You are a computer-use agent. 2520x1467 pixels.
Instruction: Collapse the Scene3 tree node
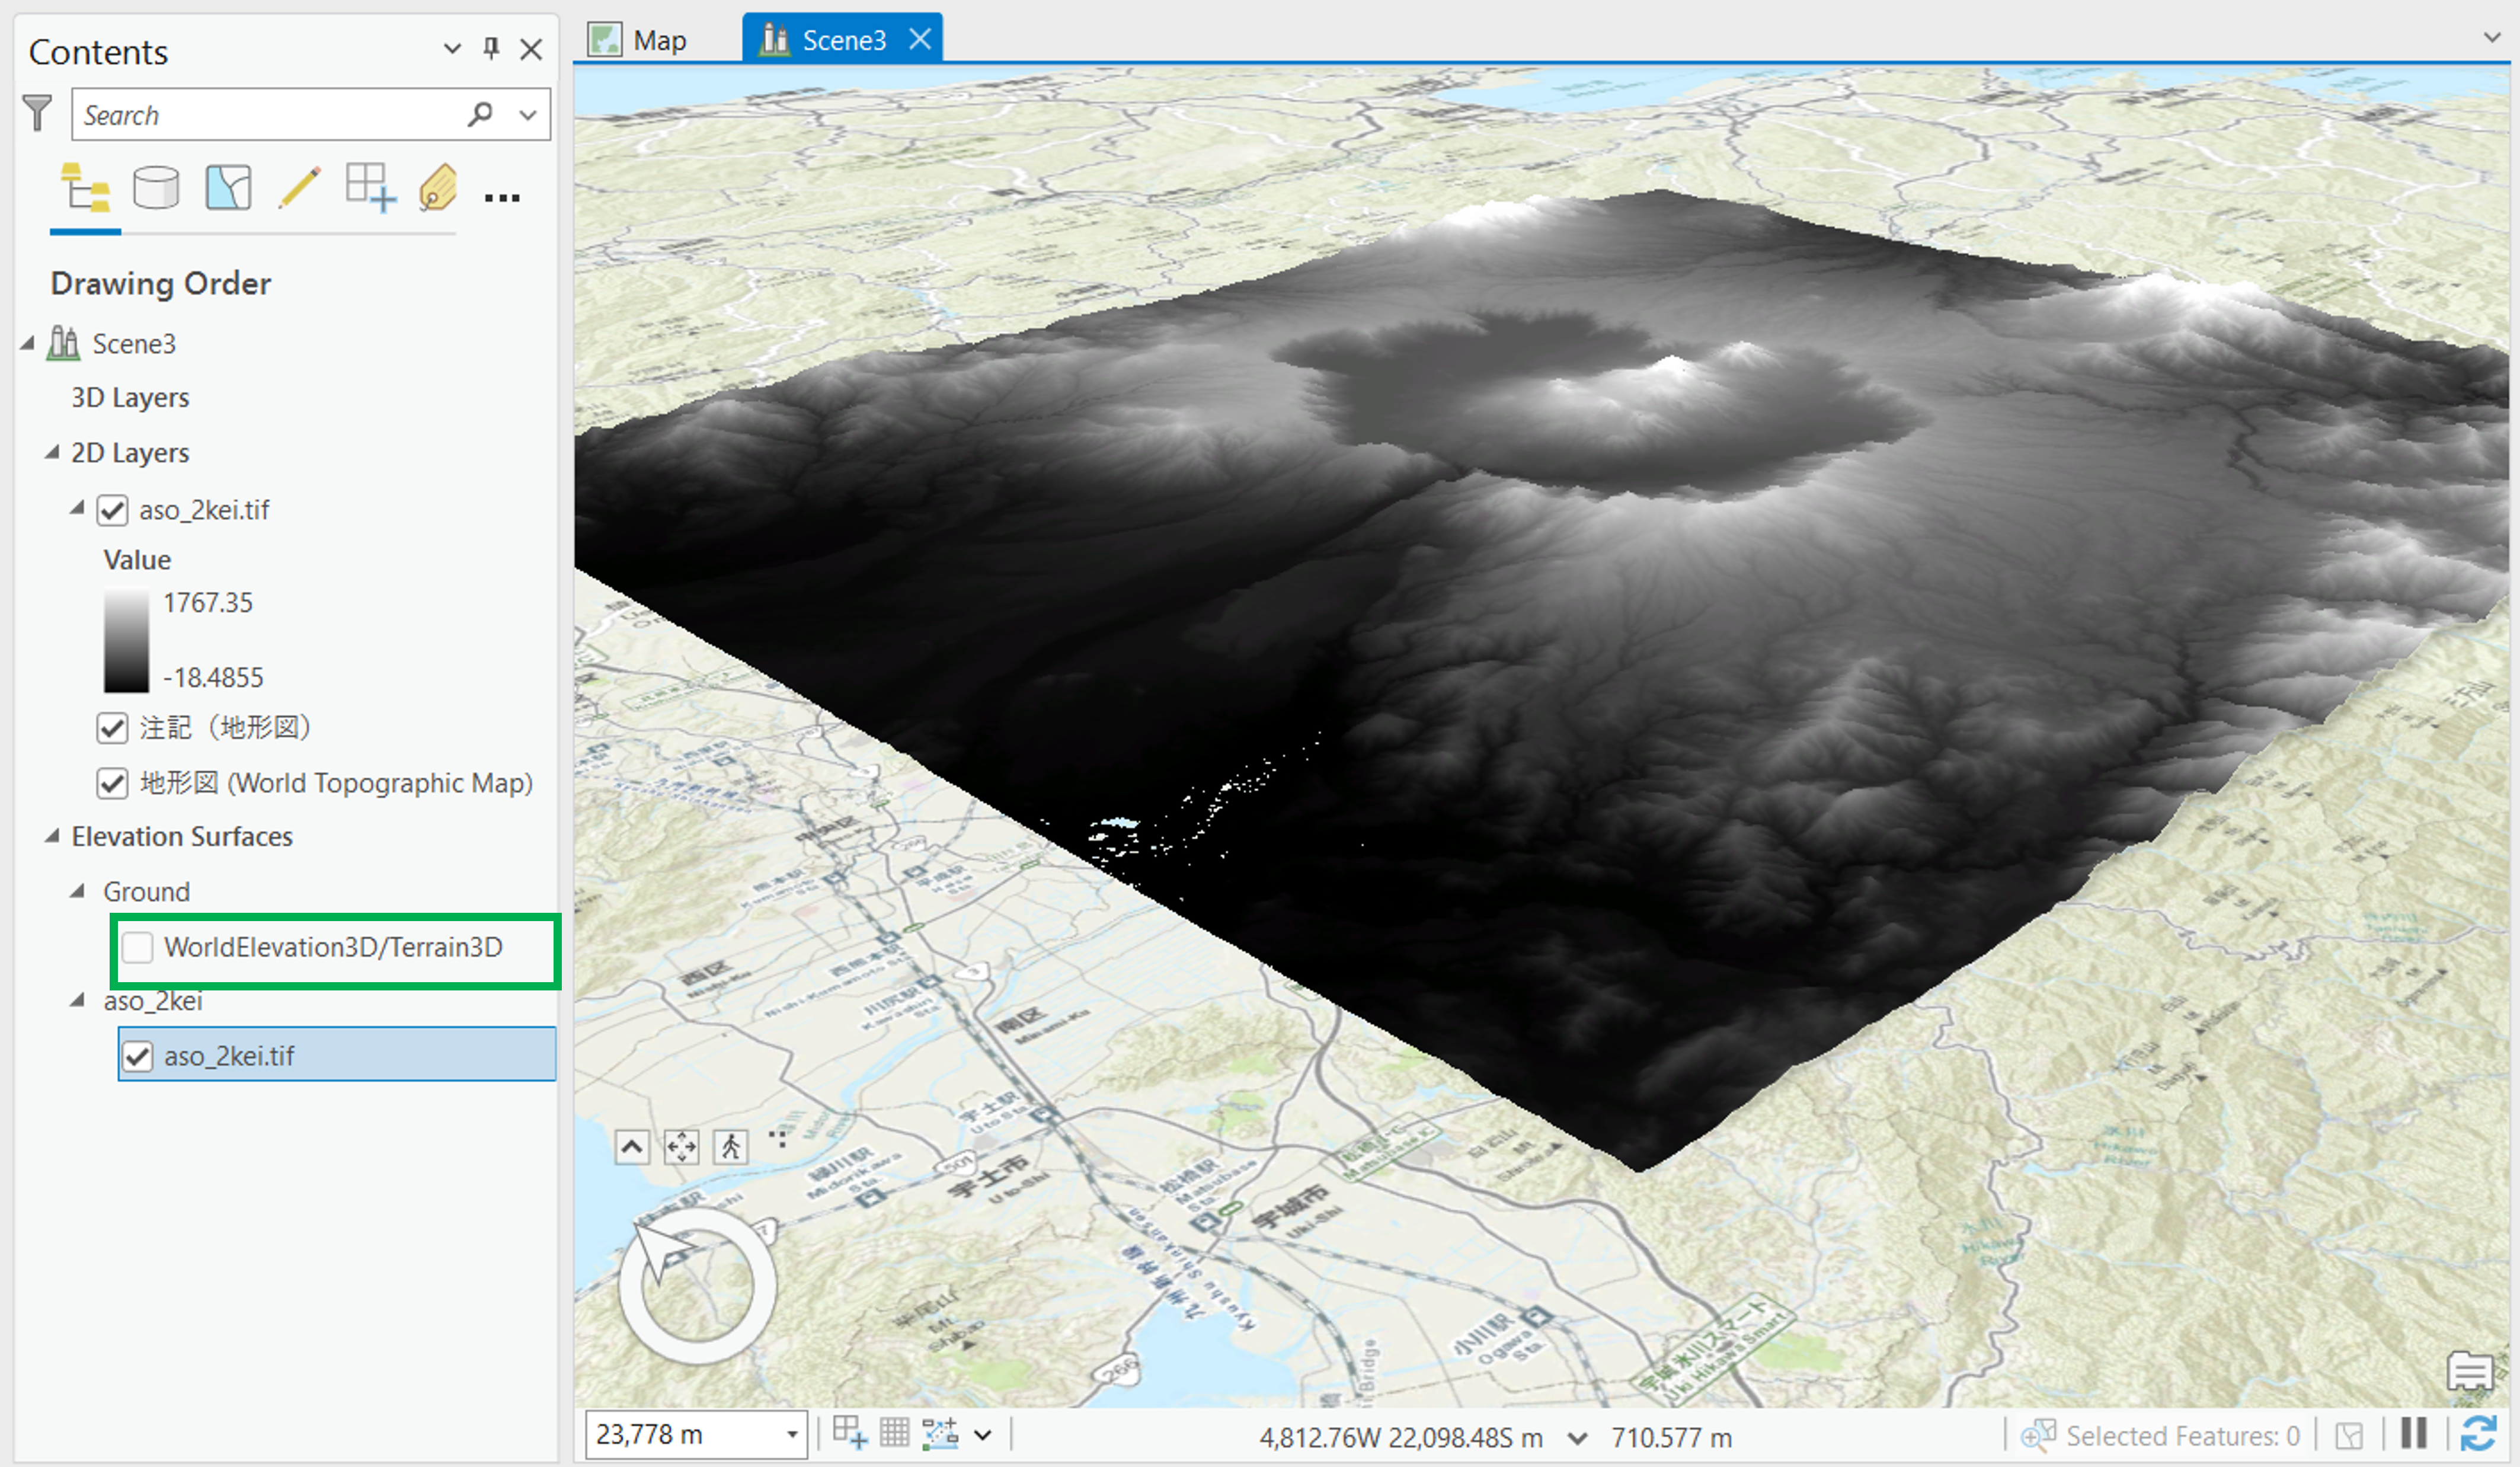[27, 344]
